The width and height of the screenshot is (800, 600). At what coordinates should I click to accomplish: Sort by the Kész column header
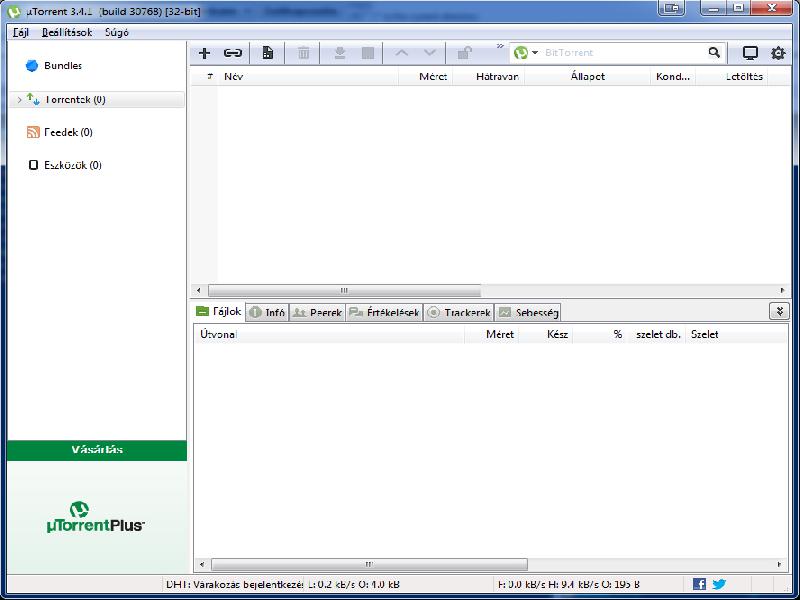tap(545, 335)
